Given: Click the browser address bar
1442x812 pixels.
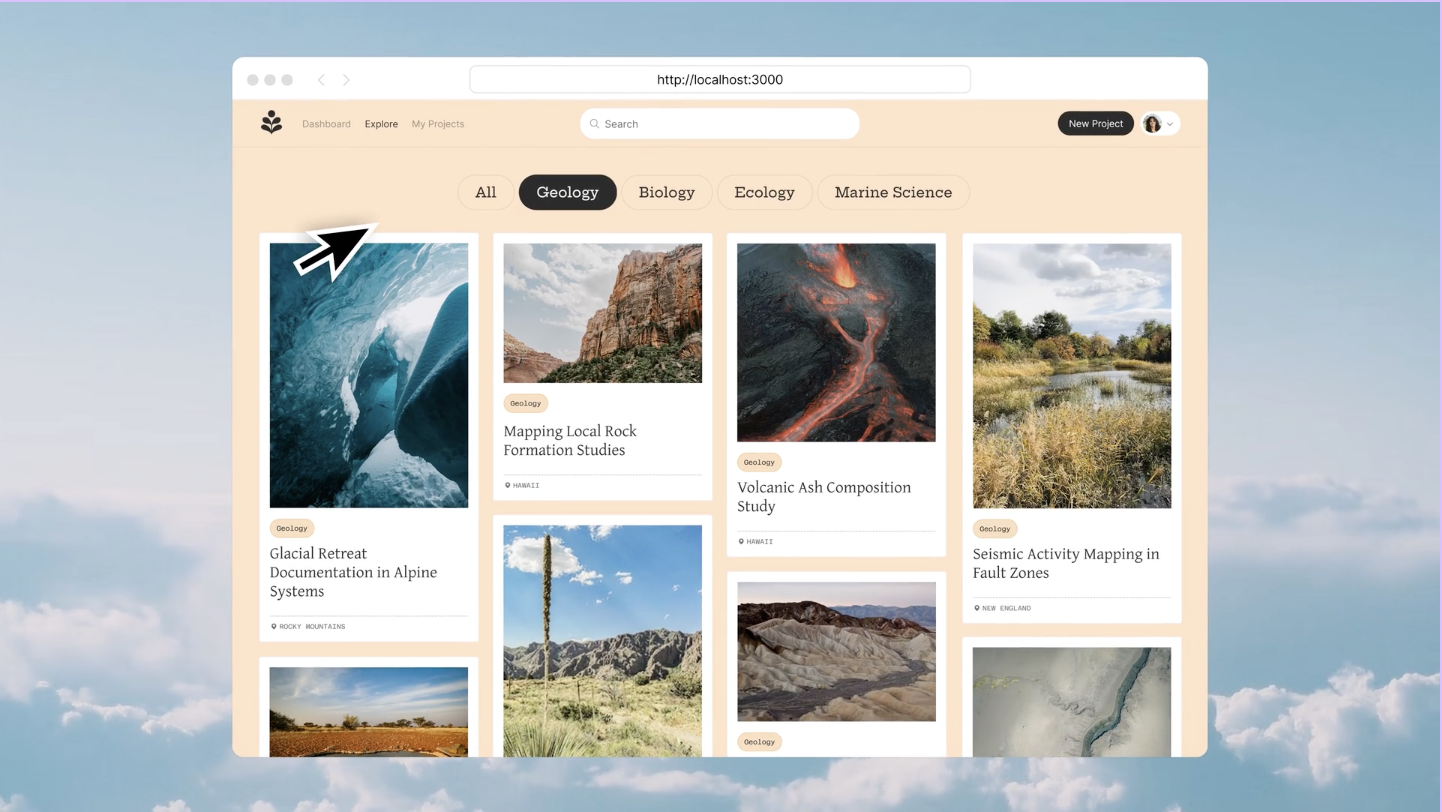Looking at the screenshot, I should click(720, 80).
